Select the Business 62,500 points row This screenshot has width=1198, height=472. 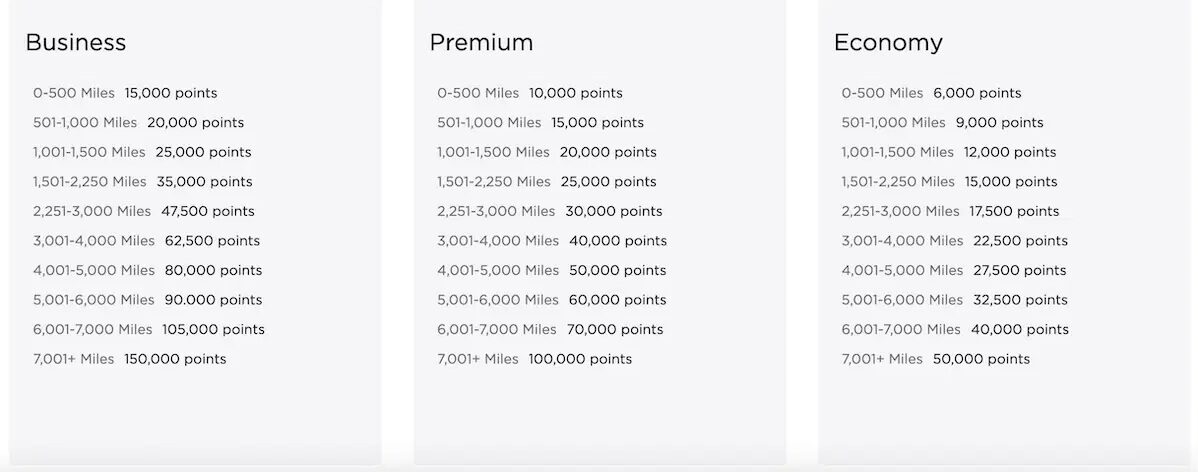(x=146, y=241)
